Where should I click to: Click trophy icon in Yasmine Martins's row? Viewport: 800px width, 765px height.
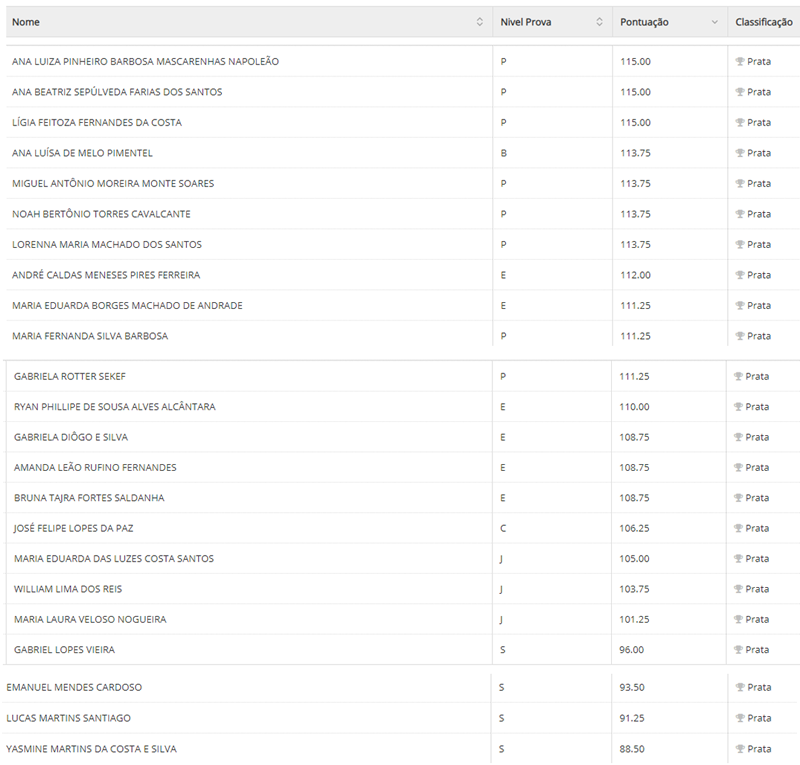click(740, 749)
